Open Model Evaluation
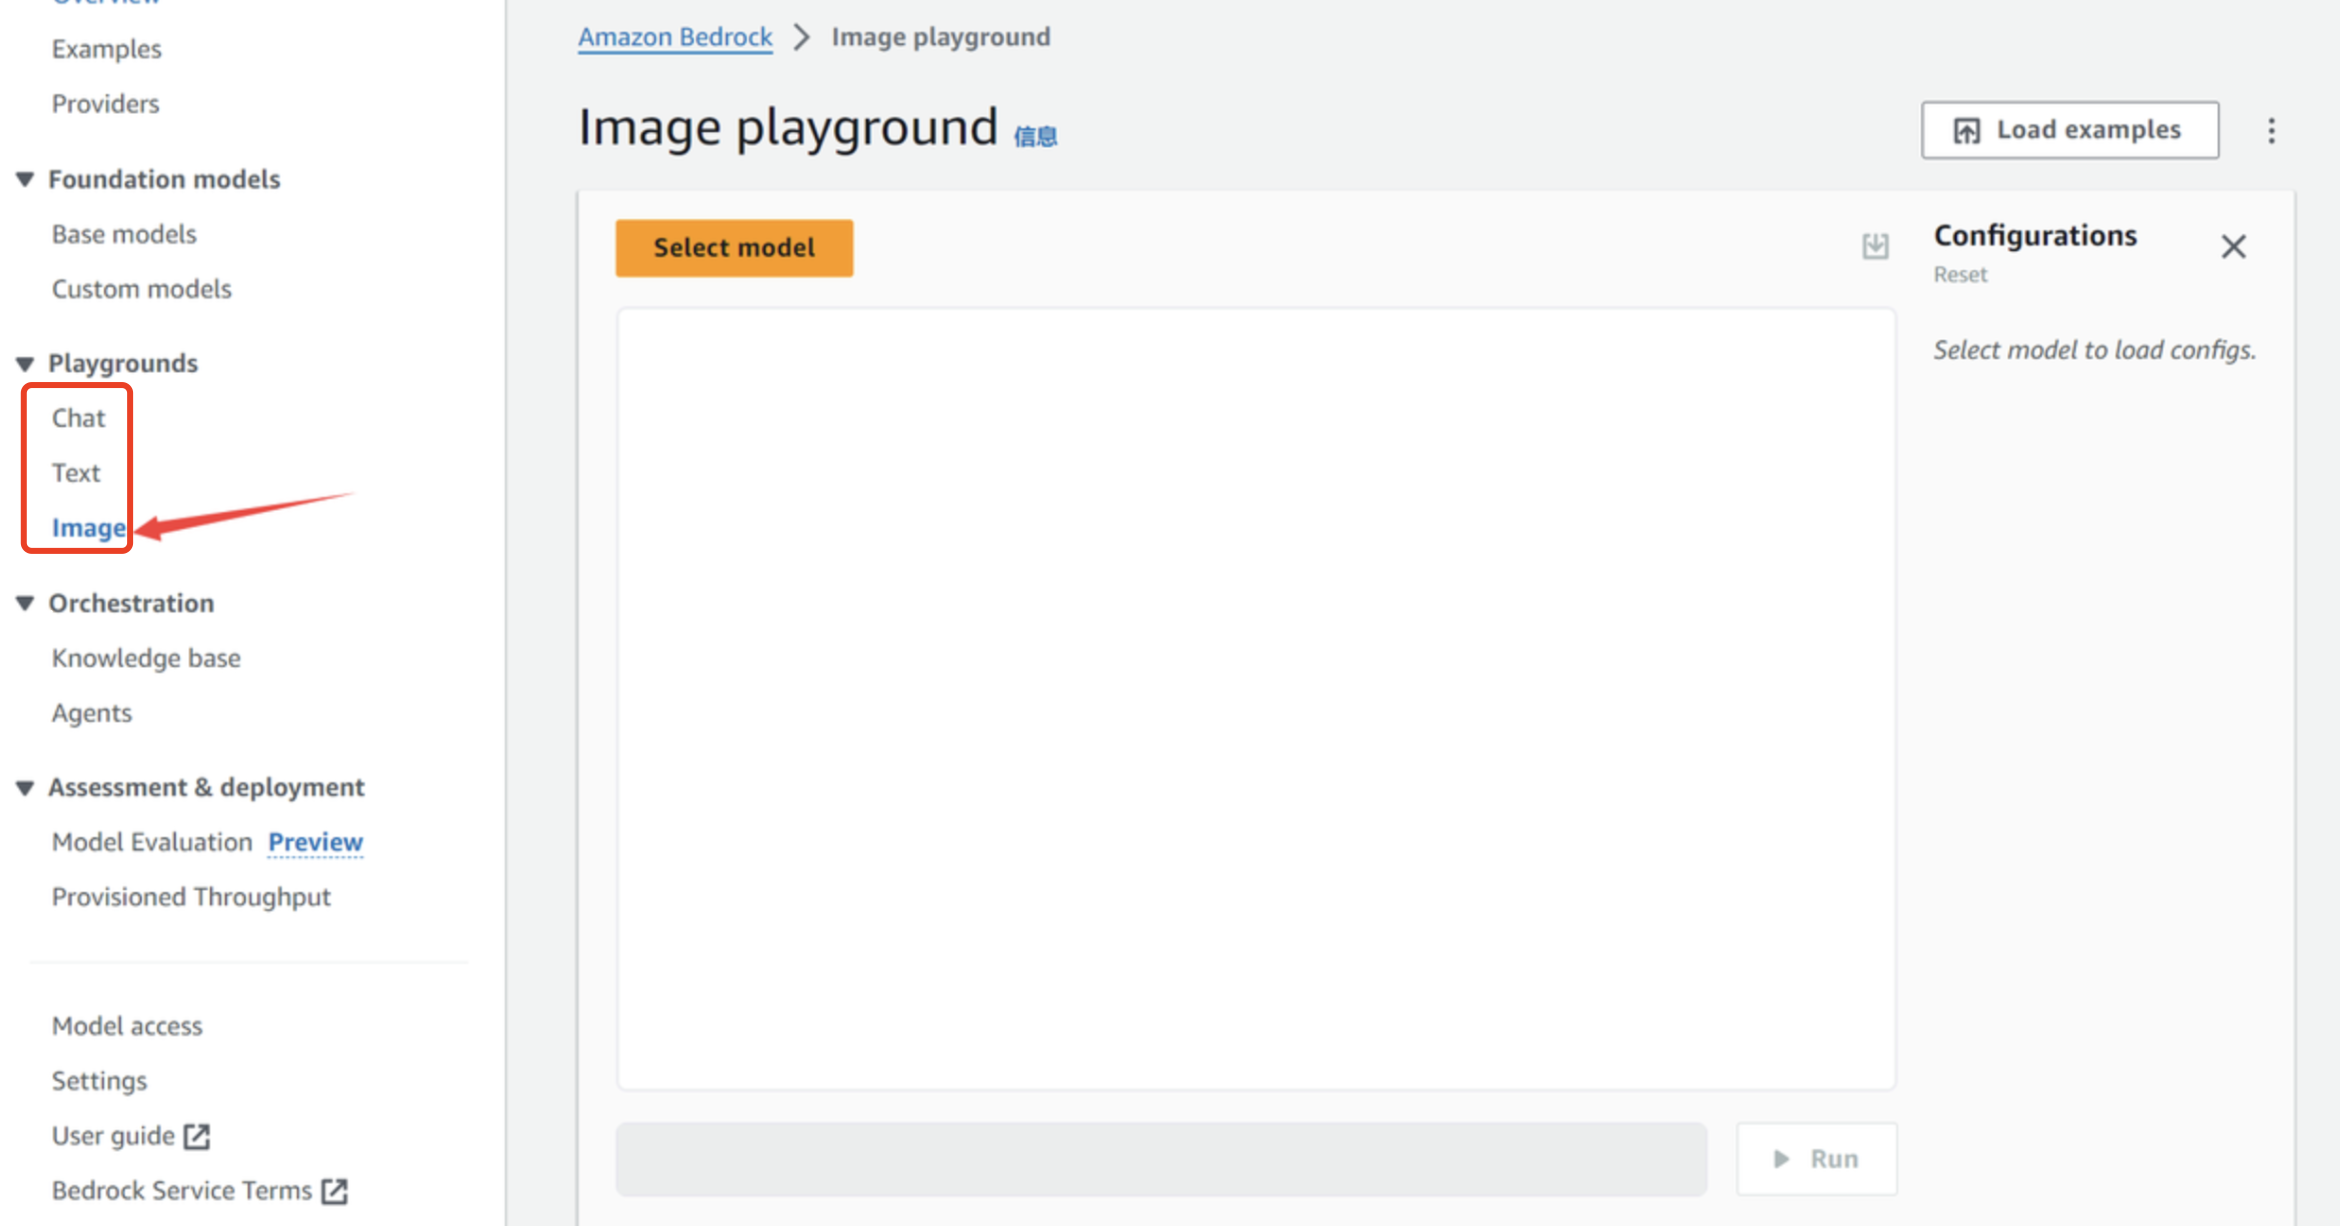Image resolution: width=2340 pixels, height=1226 pixels. coord(152,842)
